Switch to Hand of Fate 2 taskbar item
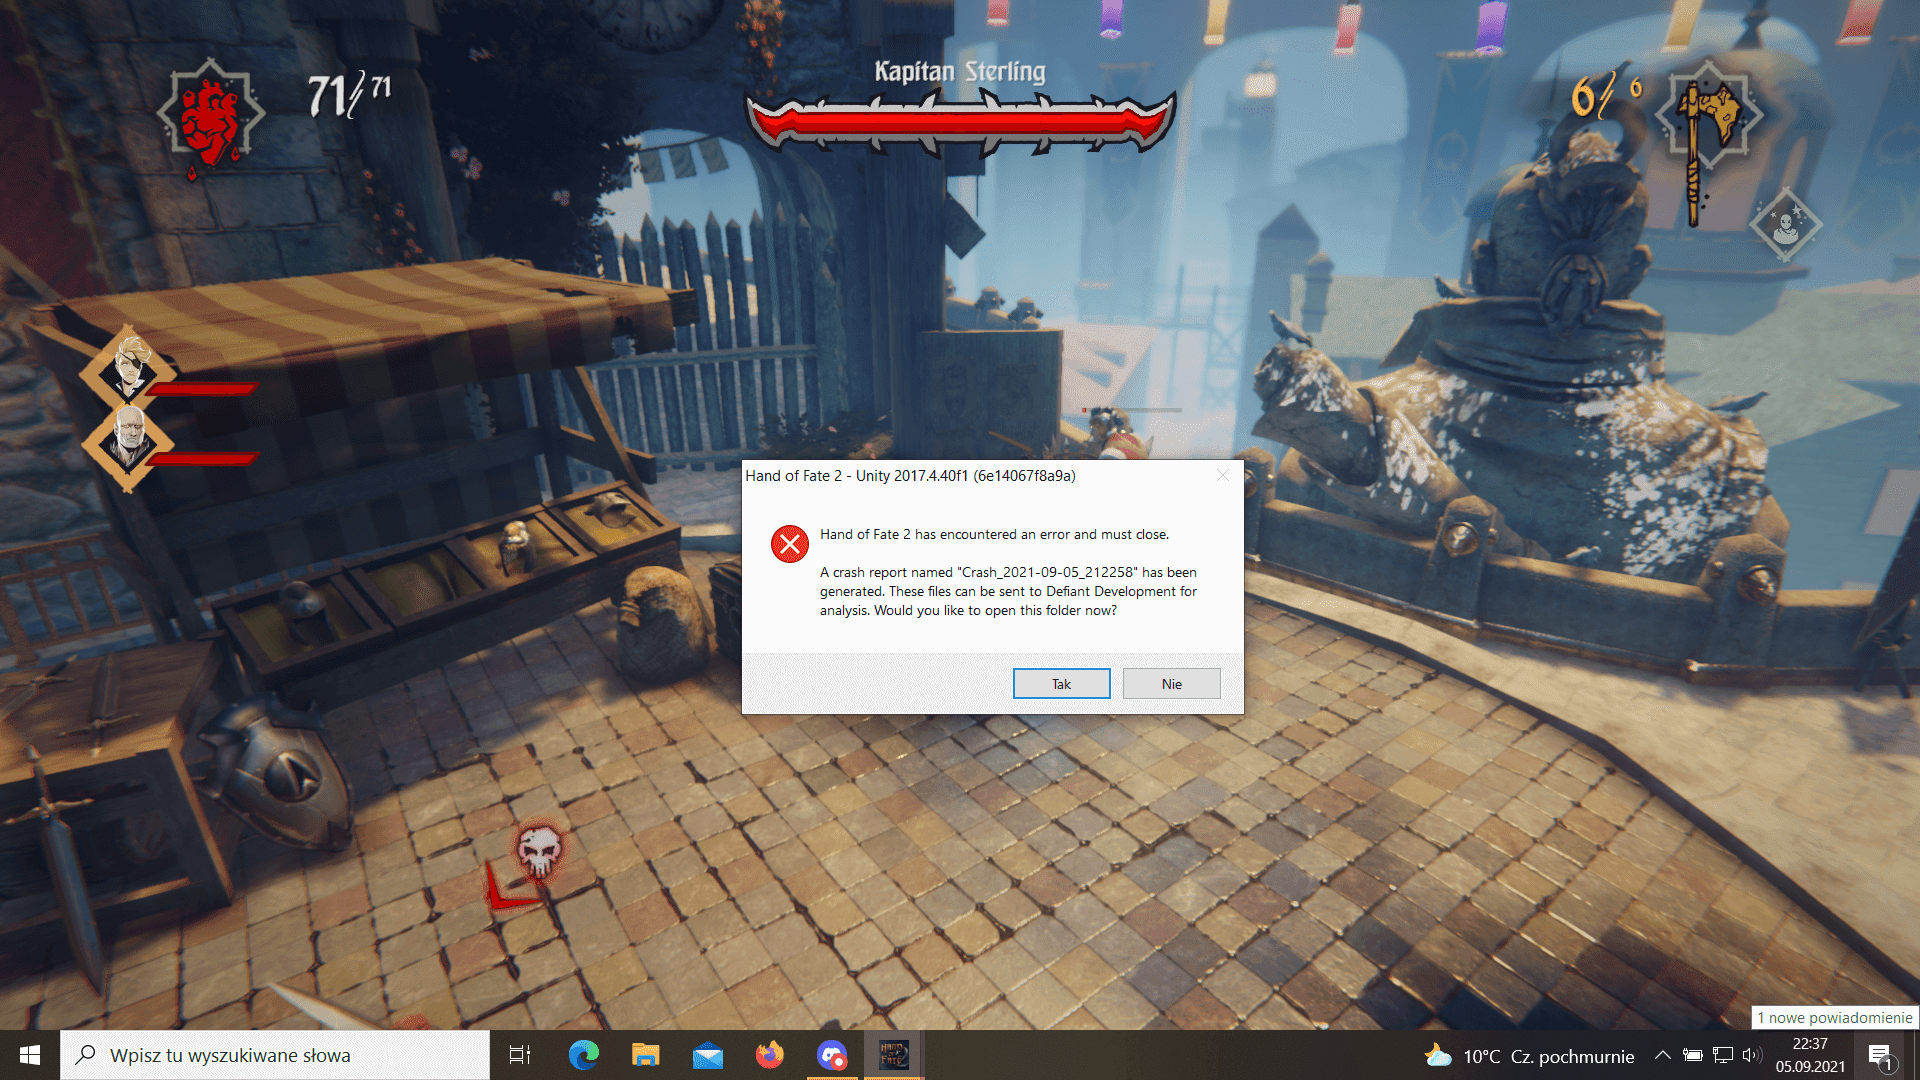Viewport: 1920px width, 1080px height. (x=893, y=1055)
